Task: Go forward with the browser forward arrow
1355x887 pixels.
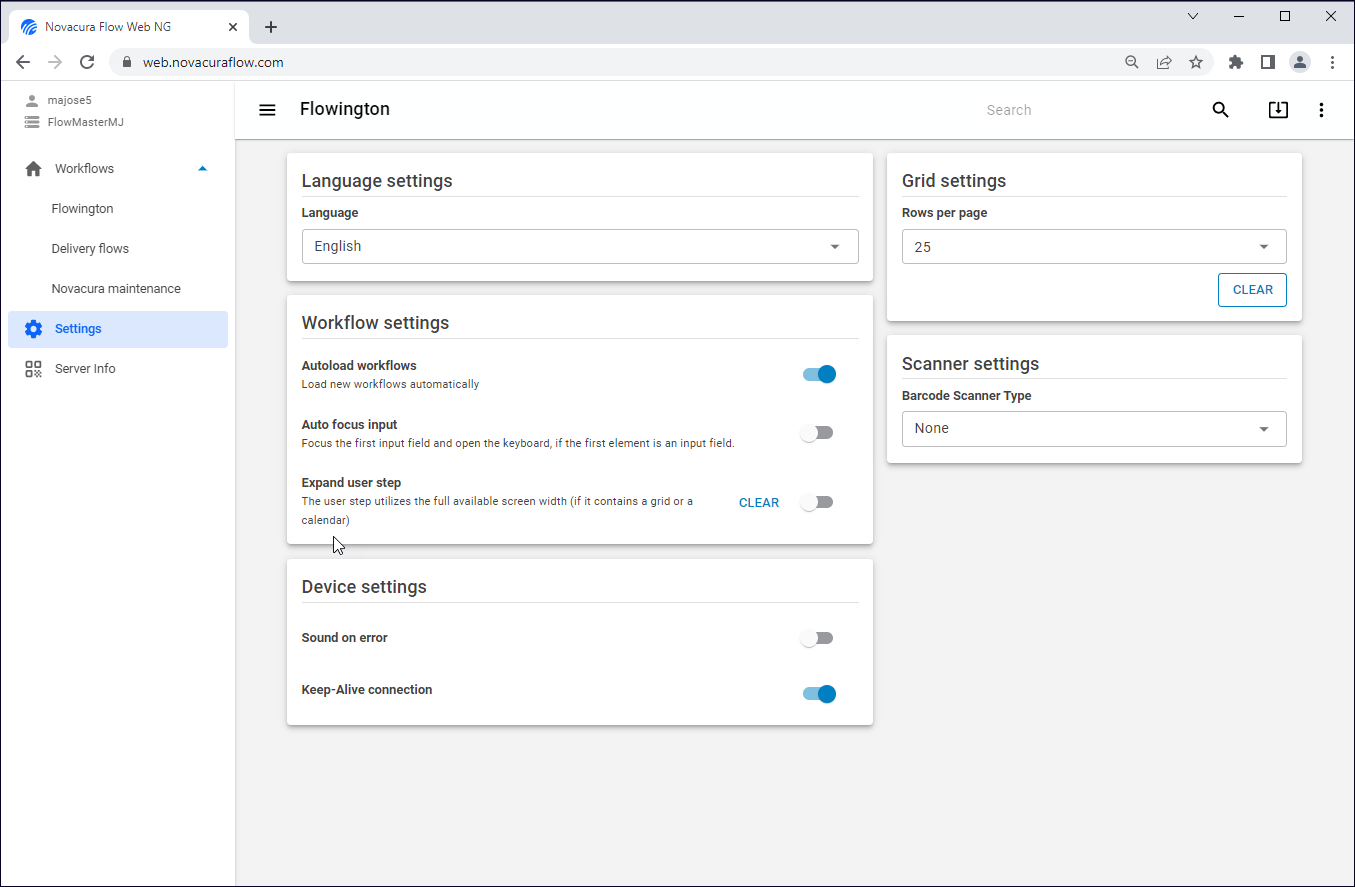Action: click(55, 62)
